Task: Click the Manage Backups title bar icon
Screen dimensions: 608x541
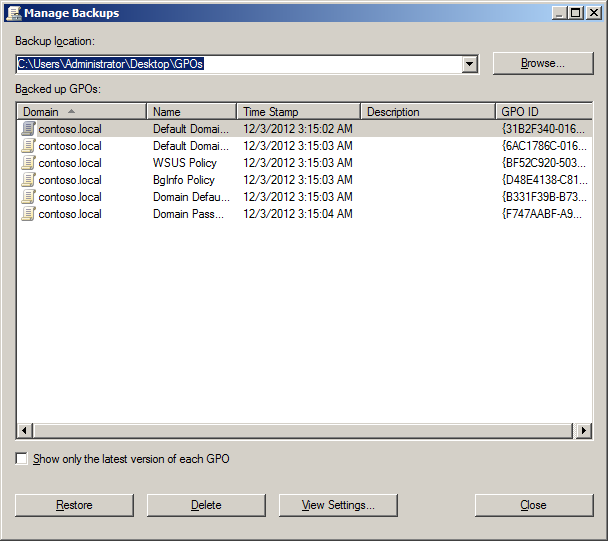Action: coord(14,13)
